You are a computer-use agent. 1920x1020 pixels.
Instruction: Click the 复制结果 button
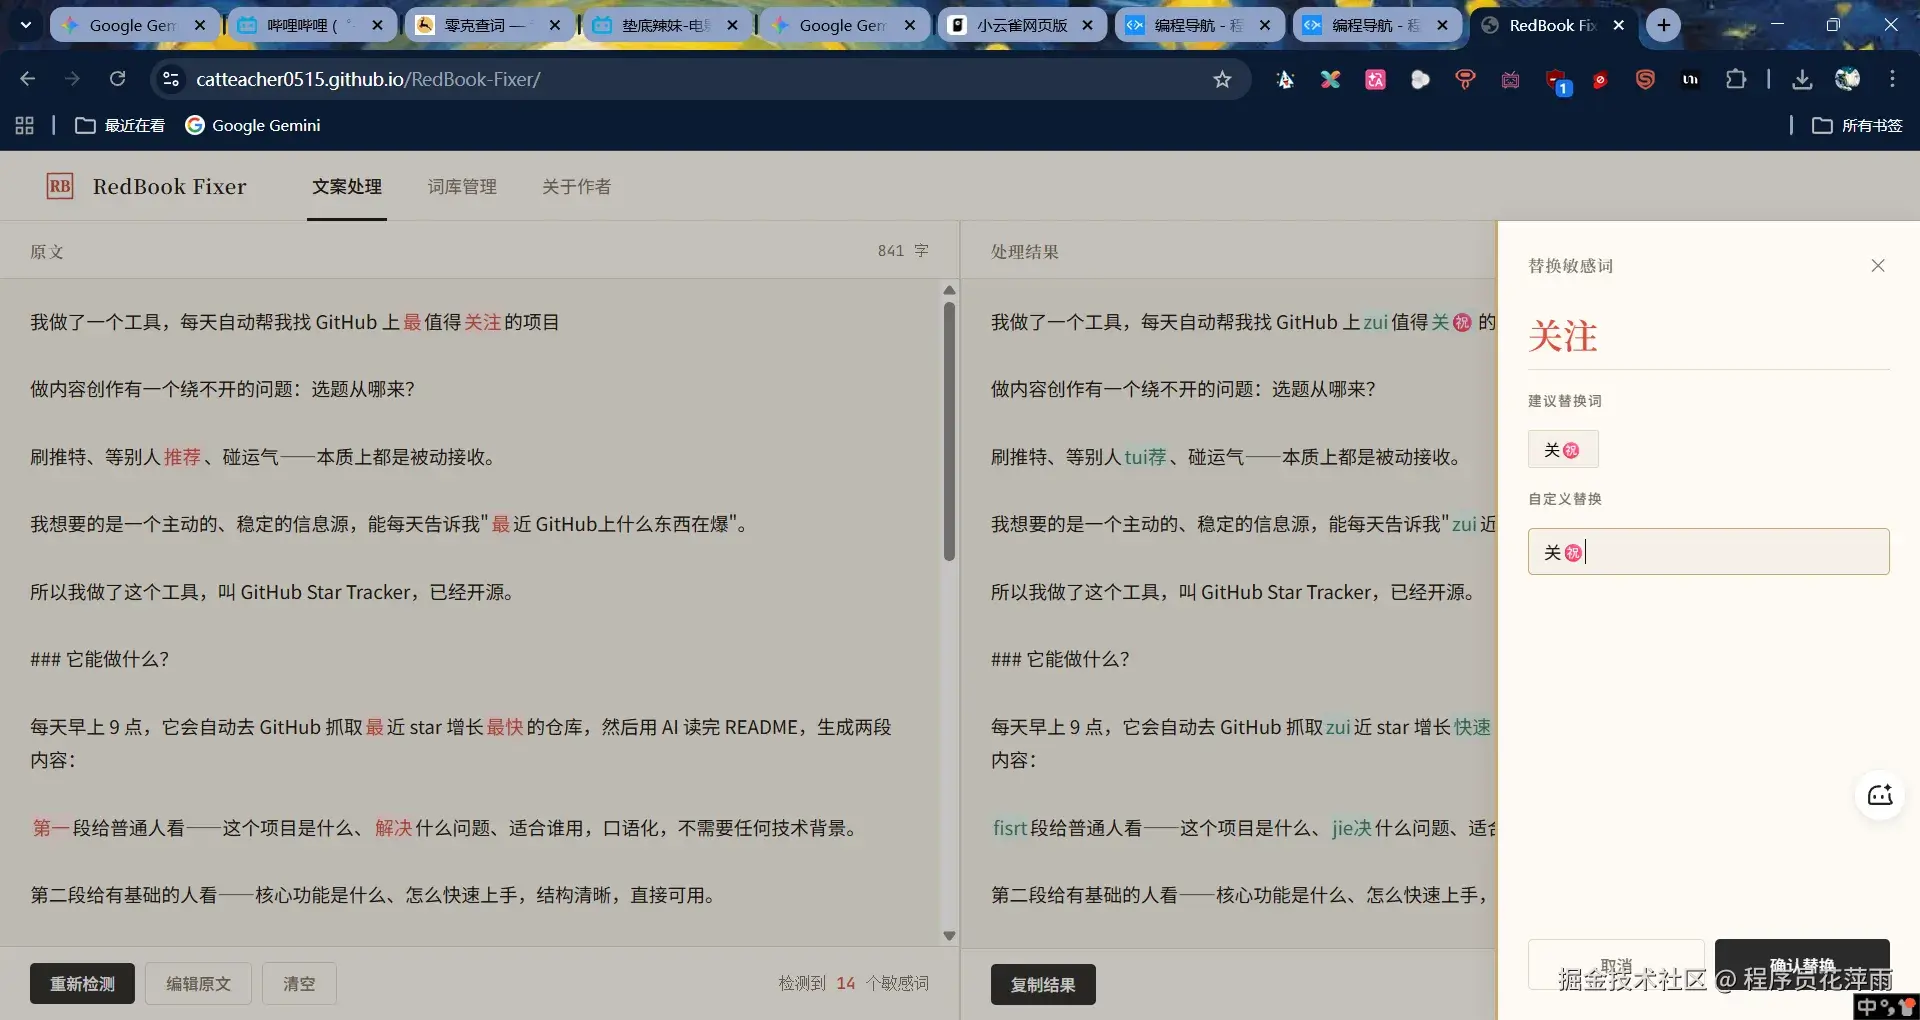coord(1043,985)
